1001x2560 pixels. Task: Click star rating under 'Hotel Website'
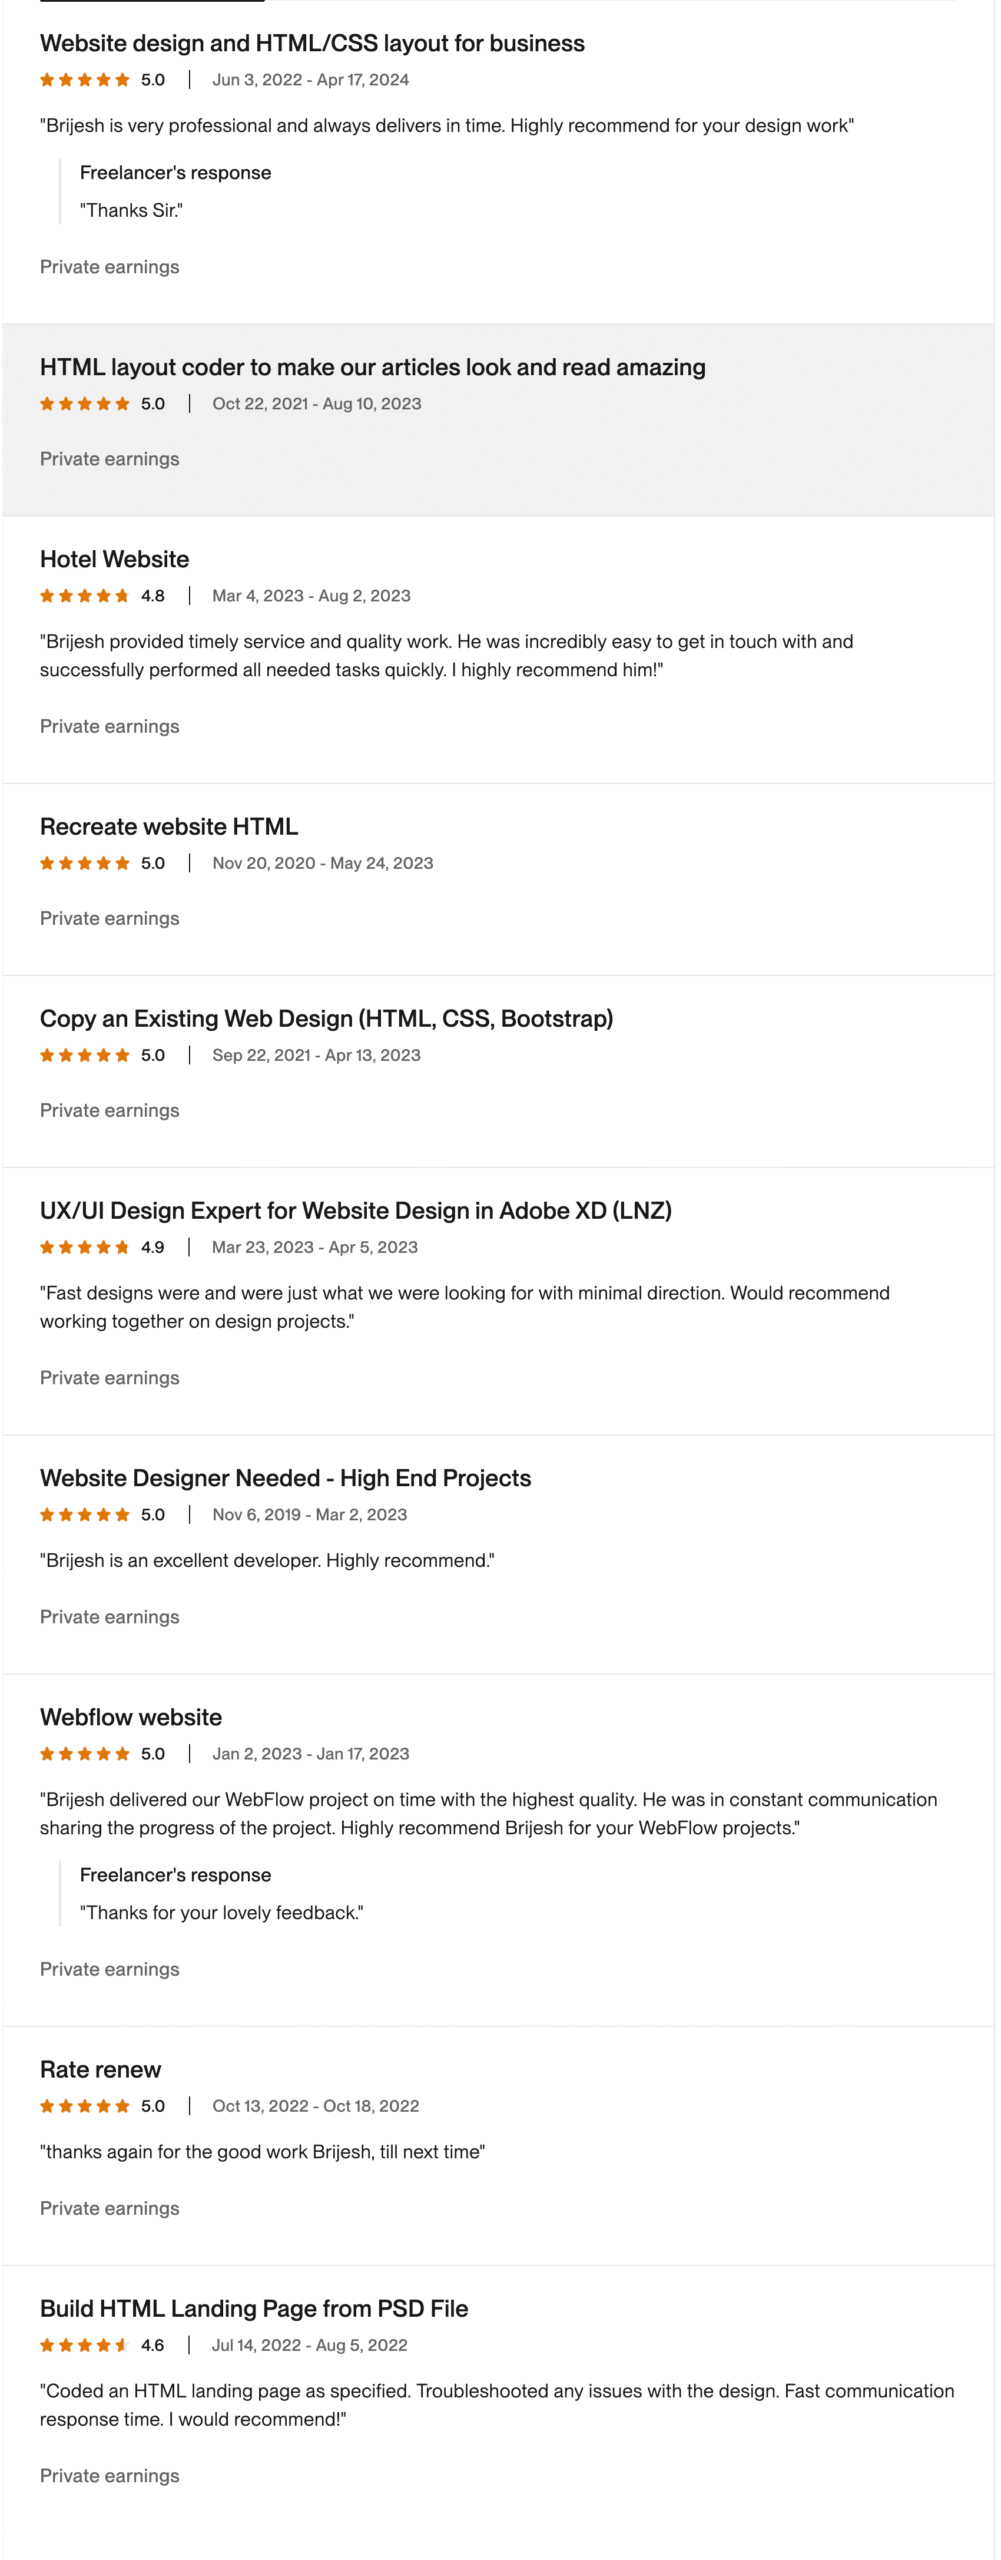coord(85,596)
